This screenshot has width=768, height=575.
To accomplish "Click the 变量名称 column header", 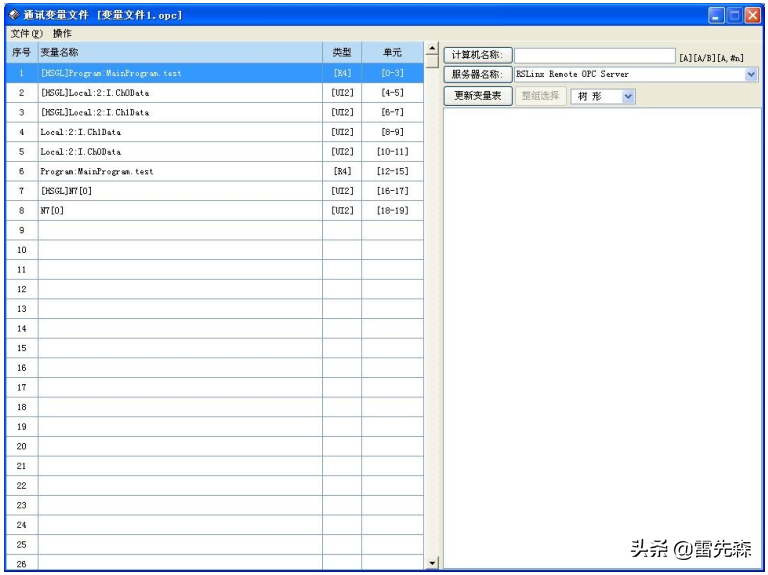I will 180,53.
